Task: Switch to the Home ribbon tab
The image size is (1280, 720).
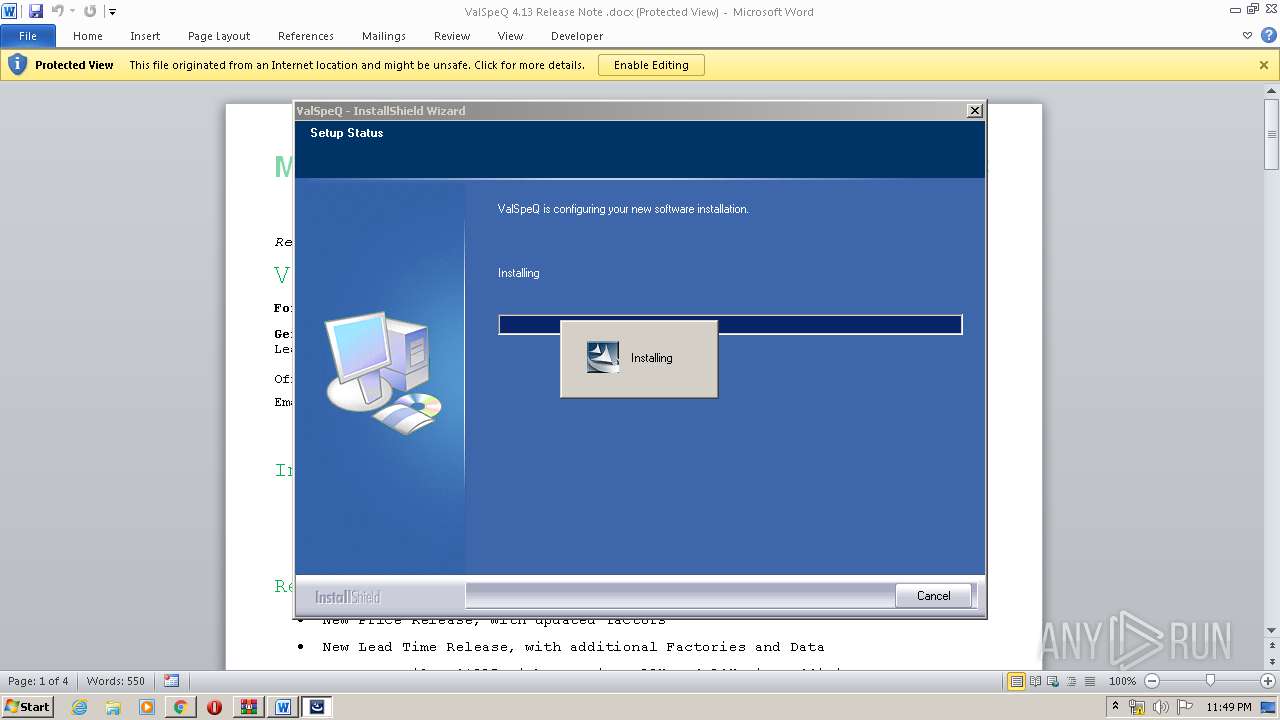Action: coord(88,36)
